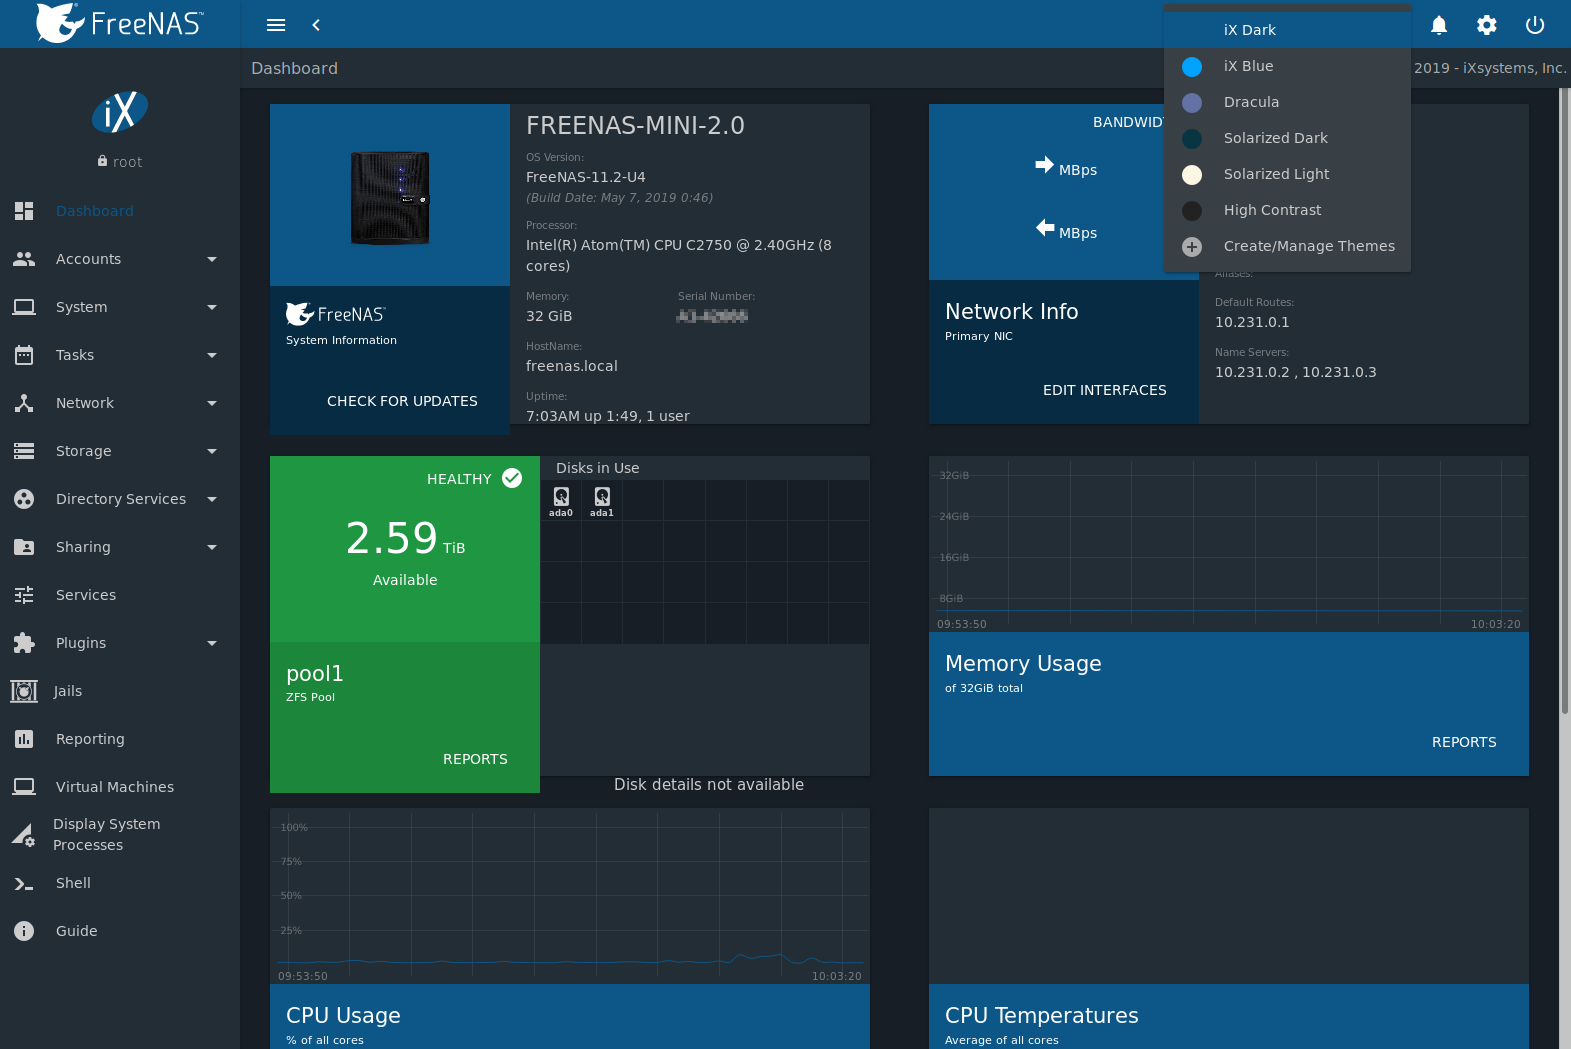Viewport: 1571px width, 1049px height.
Task: Click the Solarized Dark teal swatch
Action: click(1192, 139)
